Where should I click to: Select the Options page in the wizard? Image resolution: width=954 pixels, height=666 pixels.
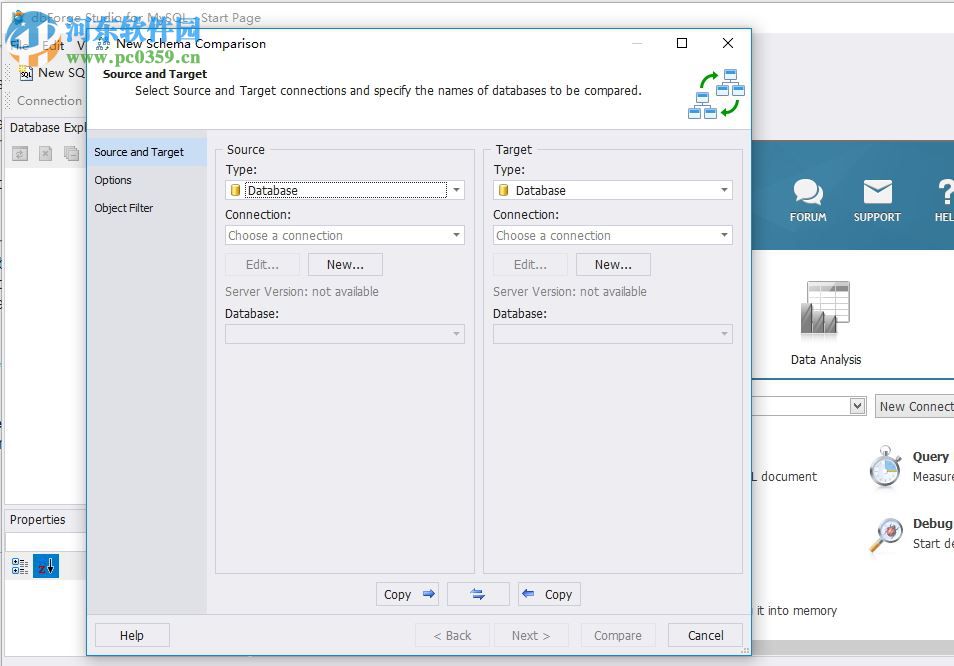coord(113,180)
